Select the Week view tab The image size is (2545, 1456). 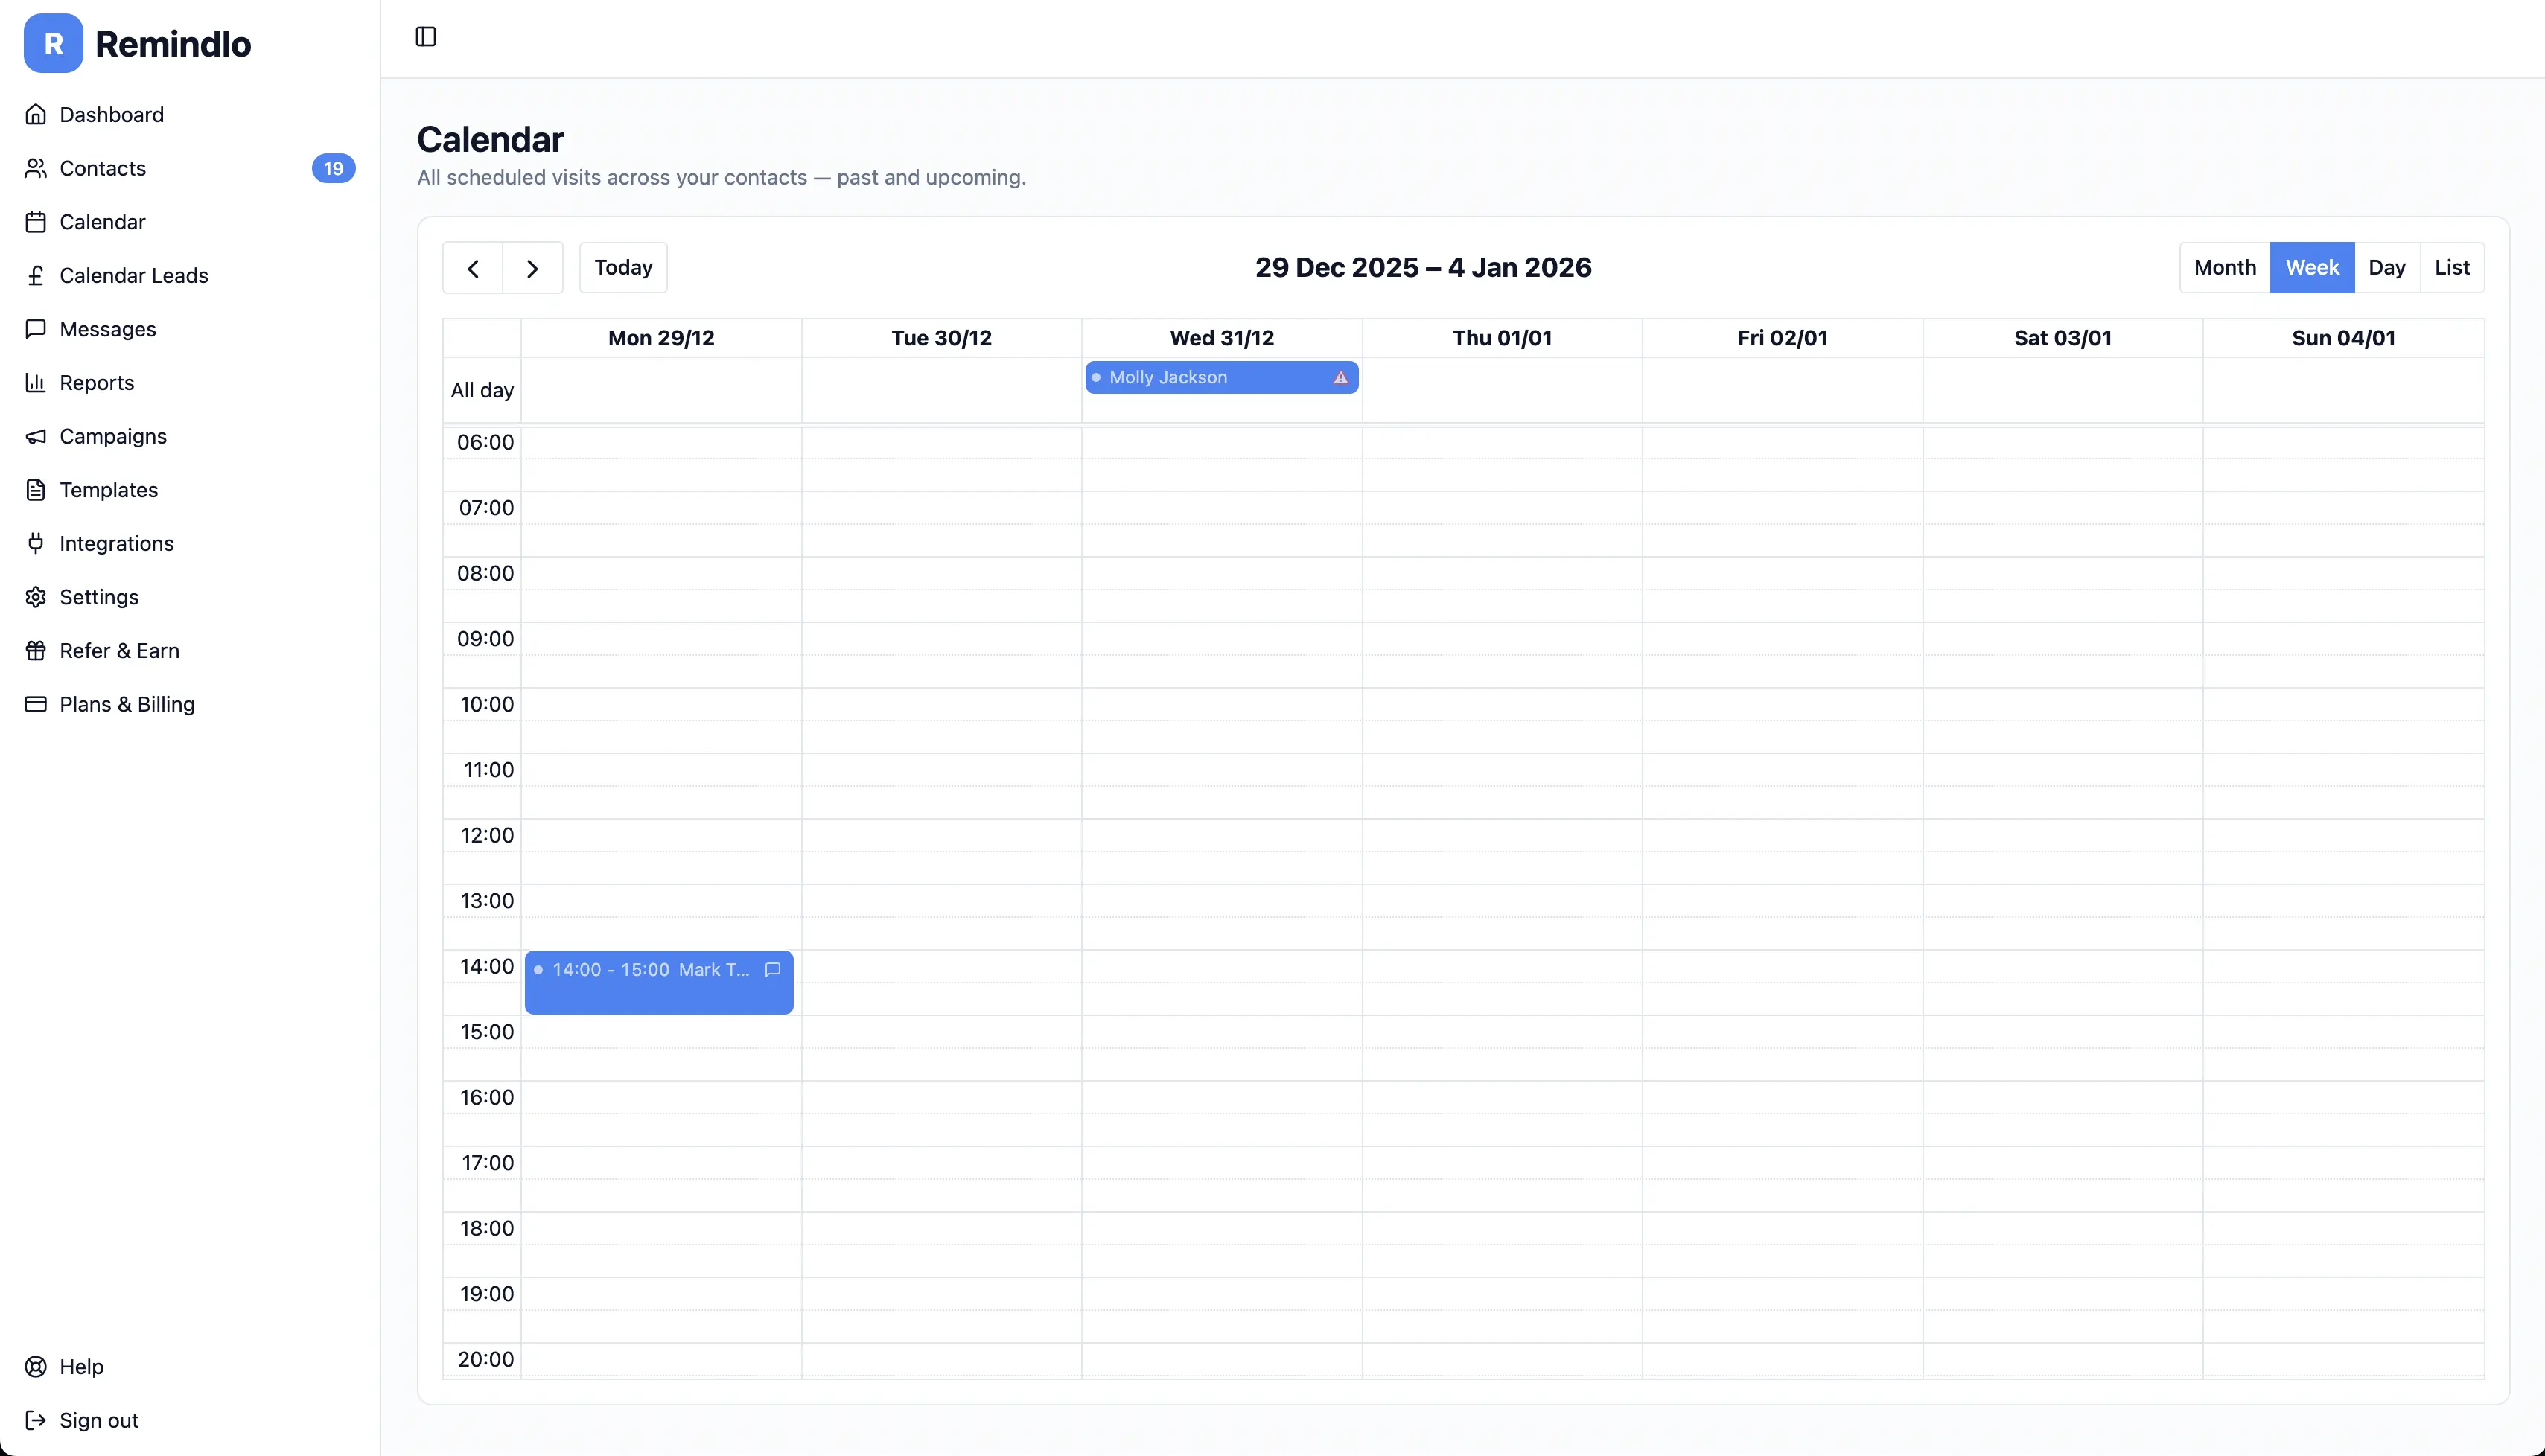coord(2312,268)
